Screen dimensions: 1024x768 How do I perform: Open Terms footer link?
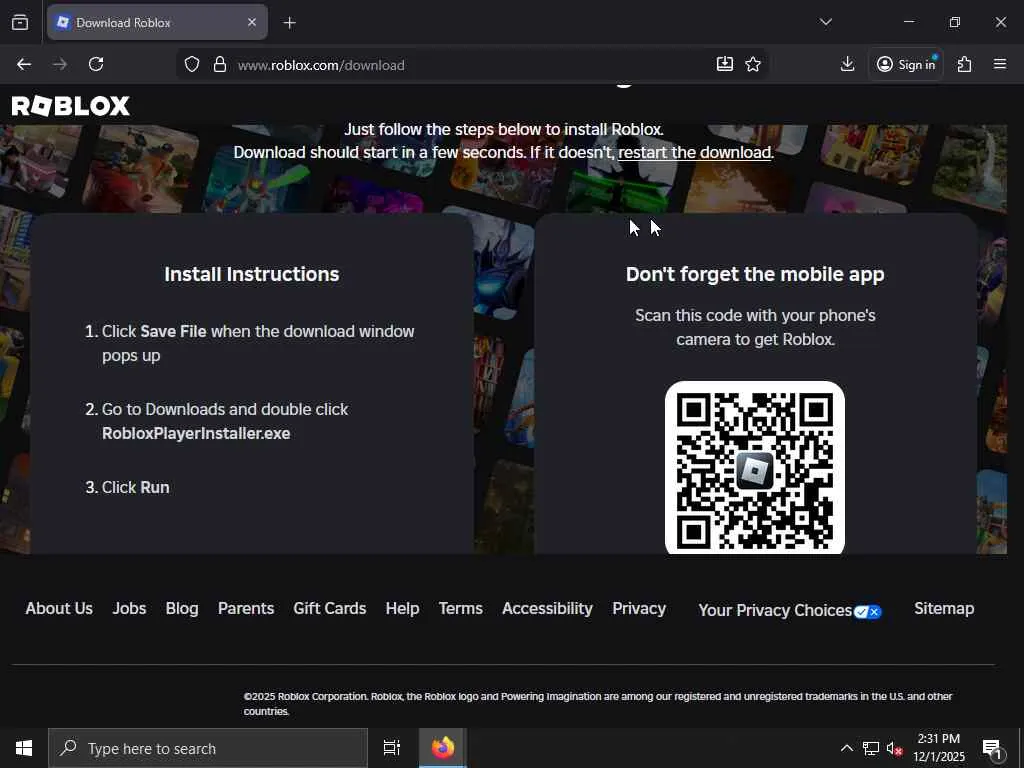[460, 608]
